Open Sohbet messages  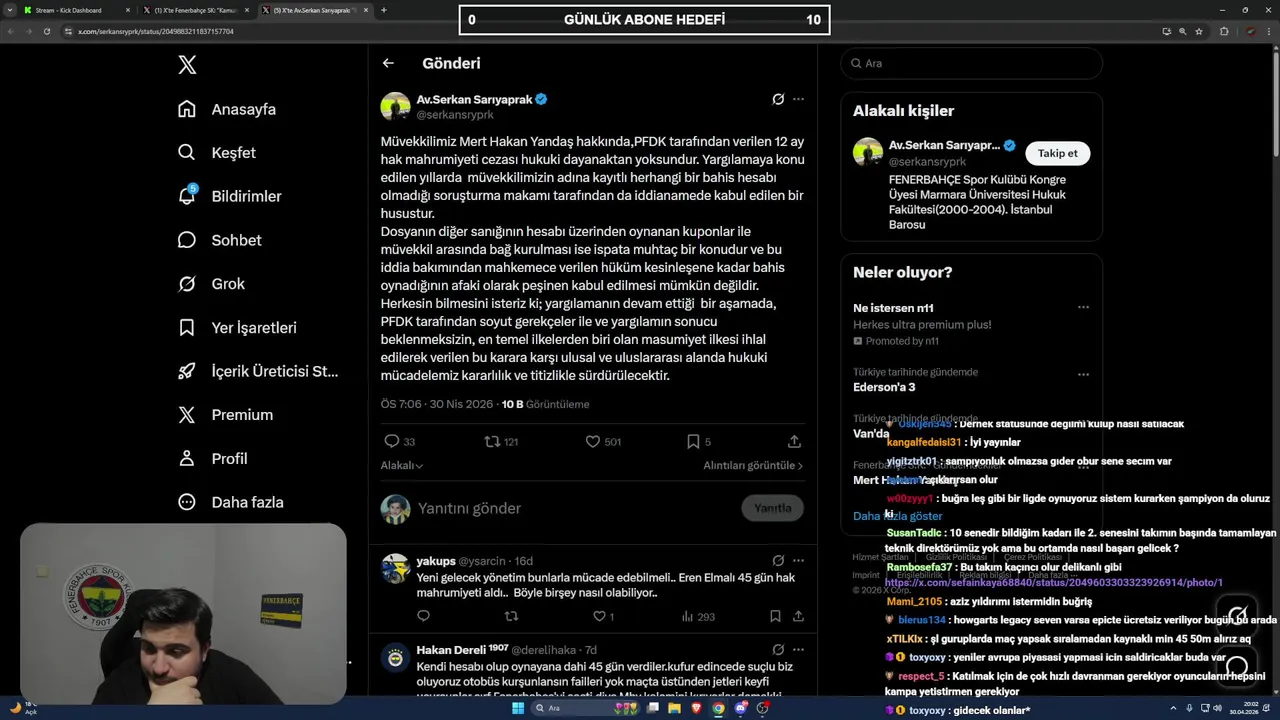(x=219, y=240)
